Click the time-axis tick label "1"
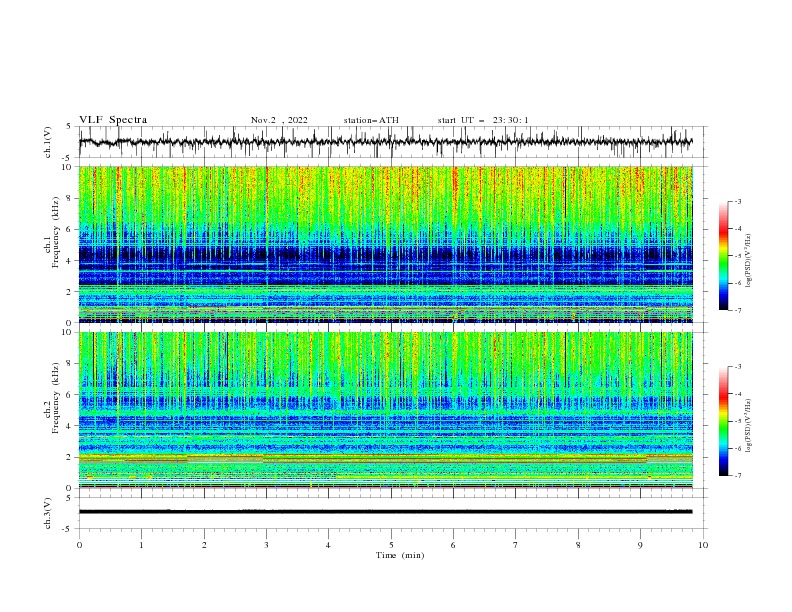Screen dimensions: 792x612 (x=141, y=545)
